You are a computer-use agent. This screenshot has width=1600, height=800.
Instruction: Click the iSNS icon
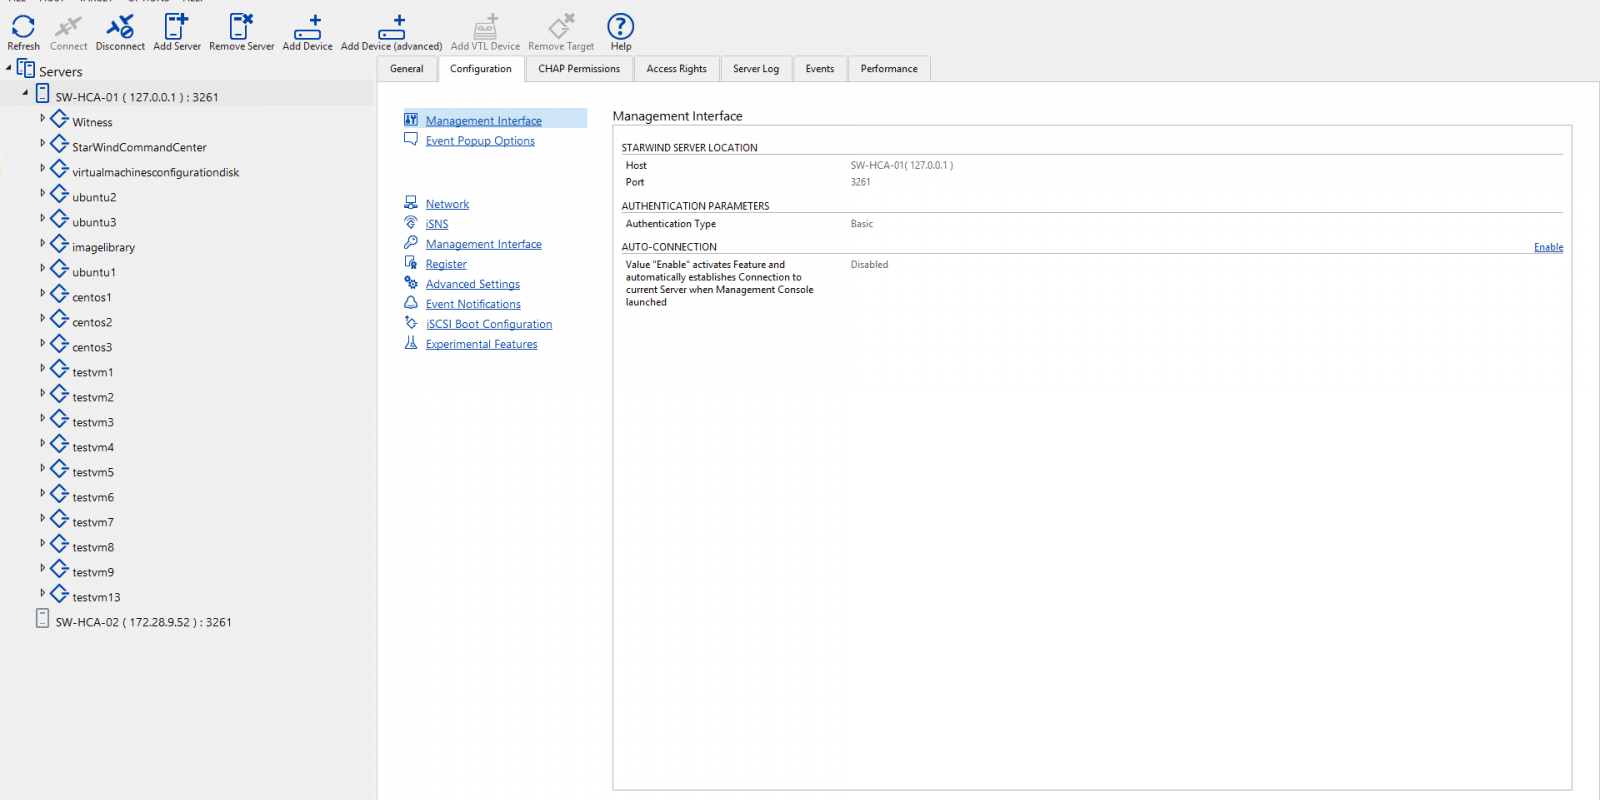[x=410, y=223]
